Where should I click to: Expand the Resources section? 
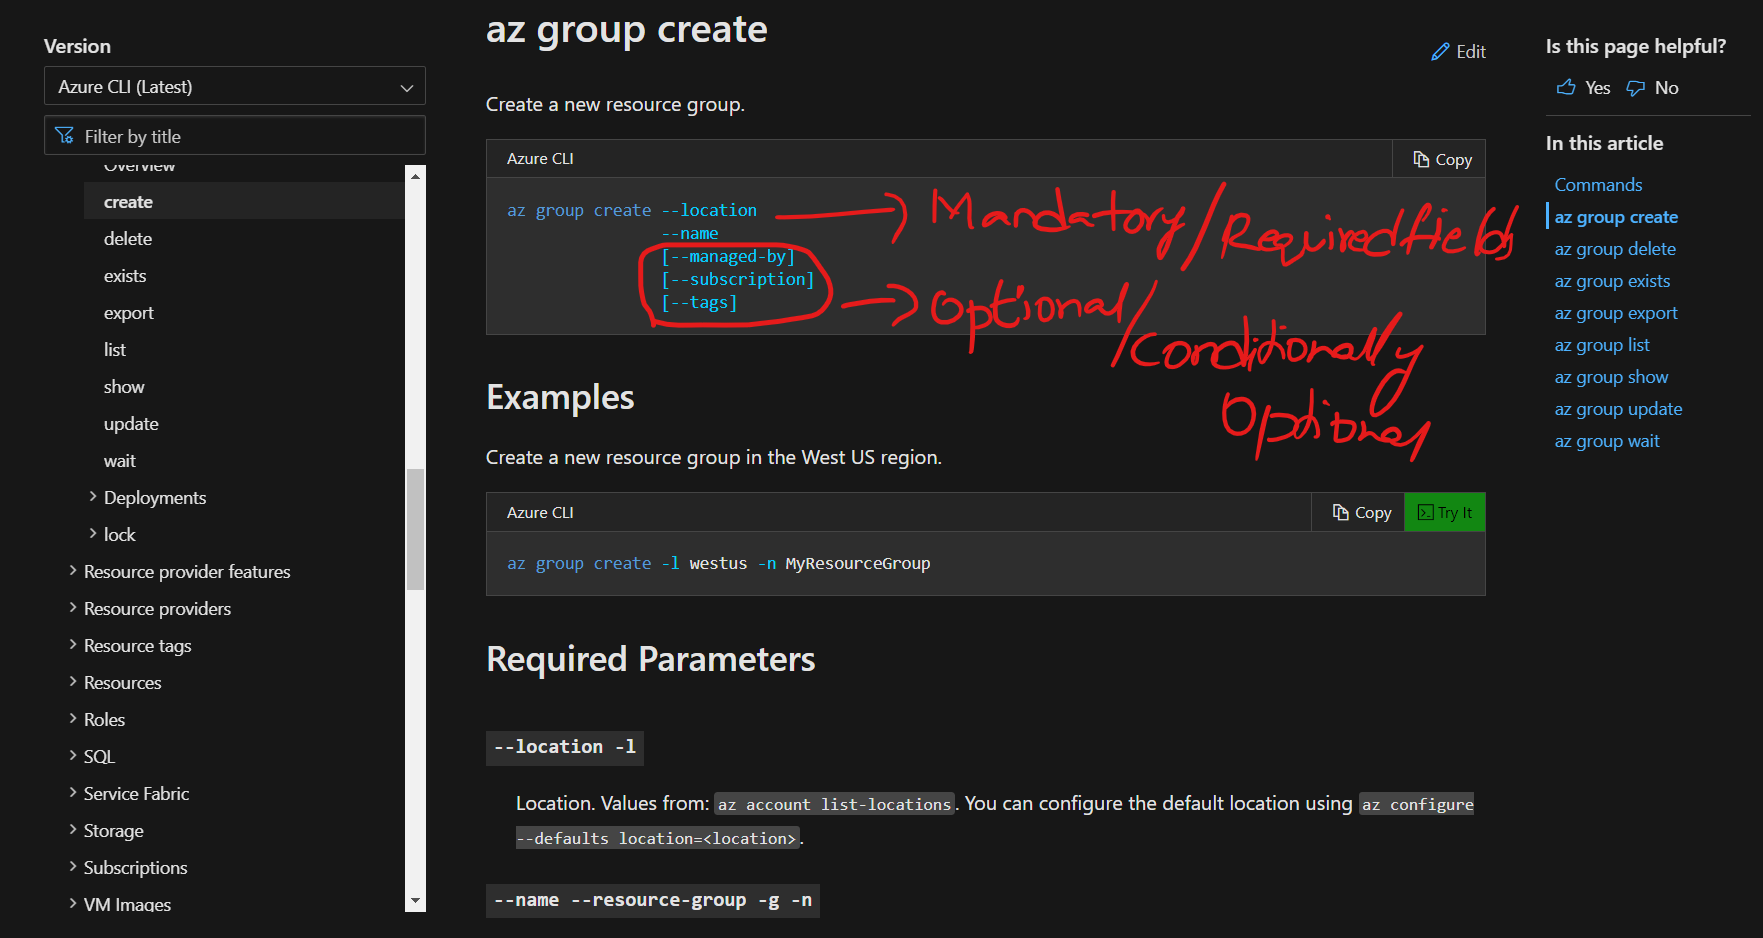pos(73,681)
